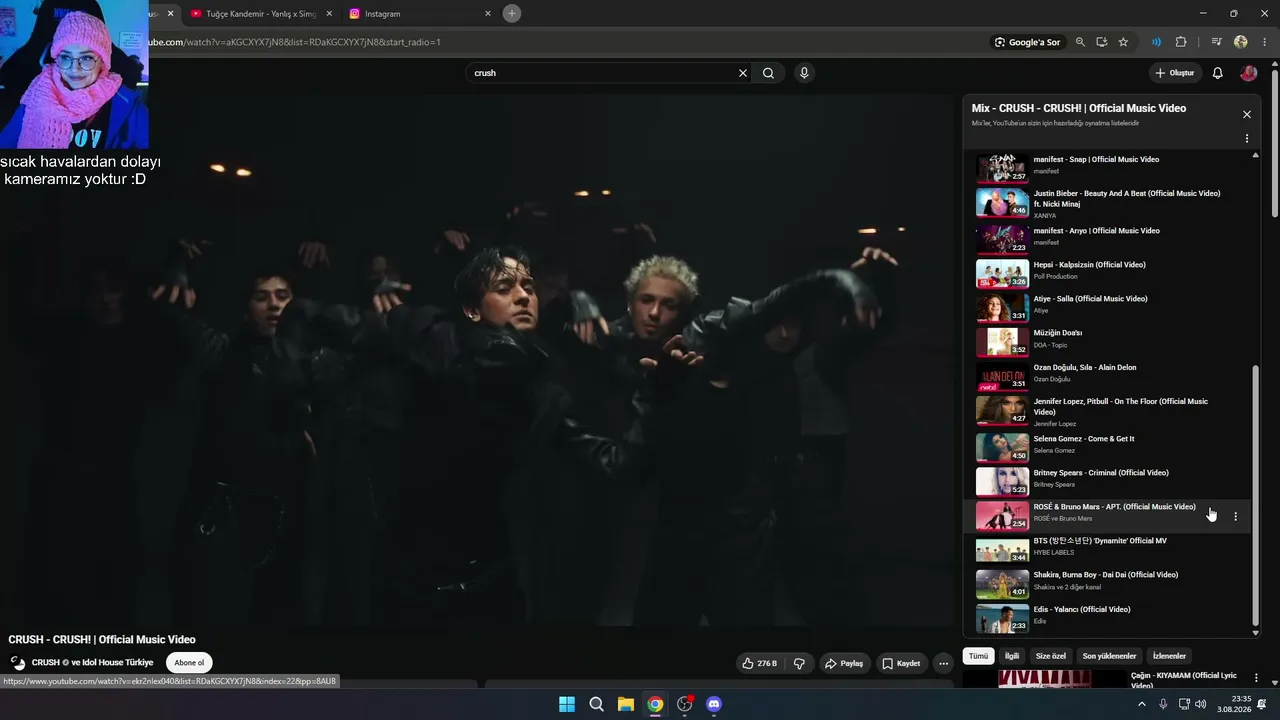Select the İlgili filter chip

pos(1012,656)
